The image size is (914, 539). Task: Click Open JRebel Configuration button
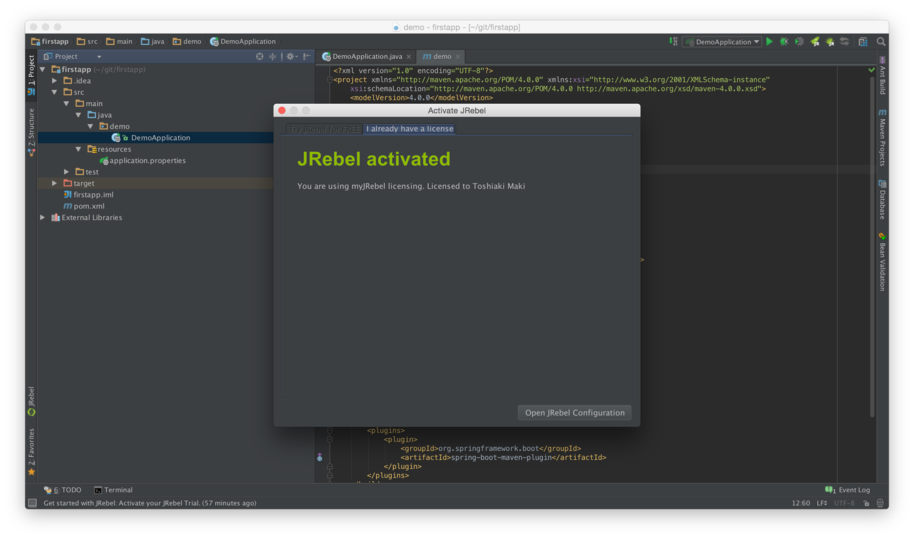(574, 412)
